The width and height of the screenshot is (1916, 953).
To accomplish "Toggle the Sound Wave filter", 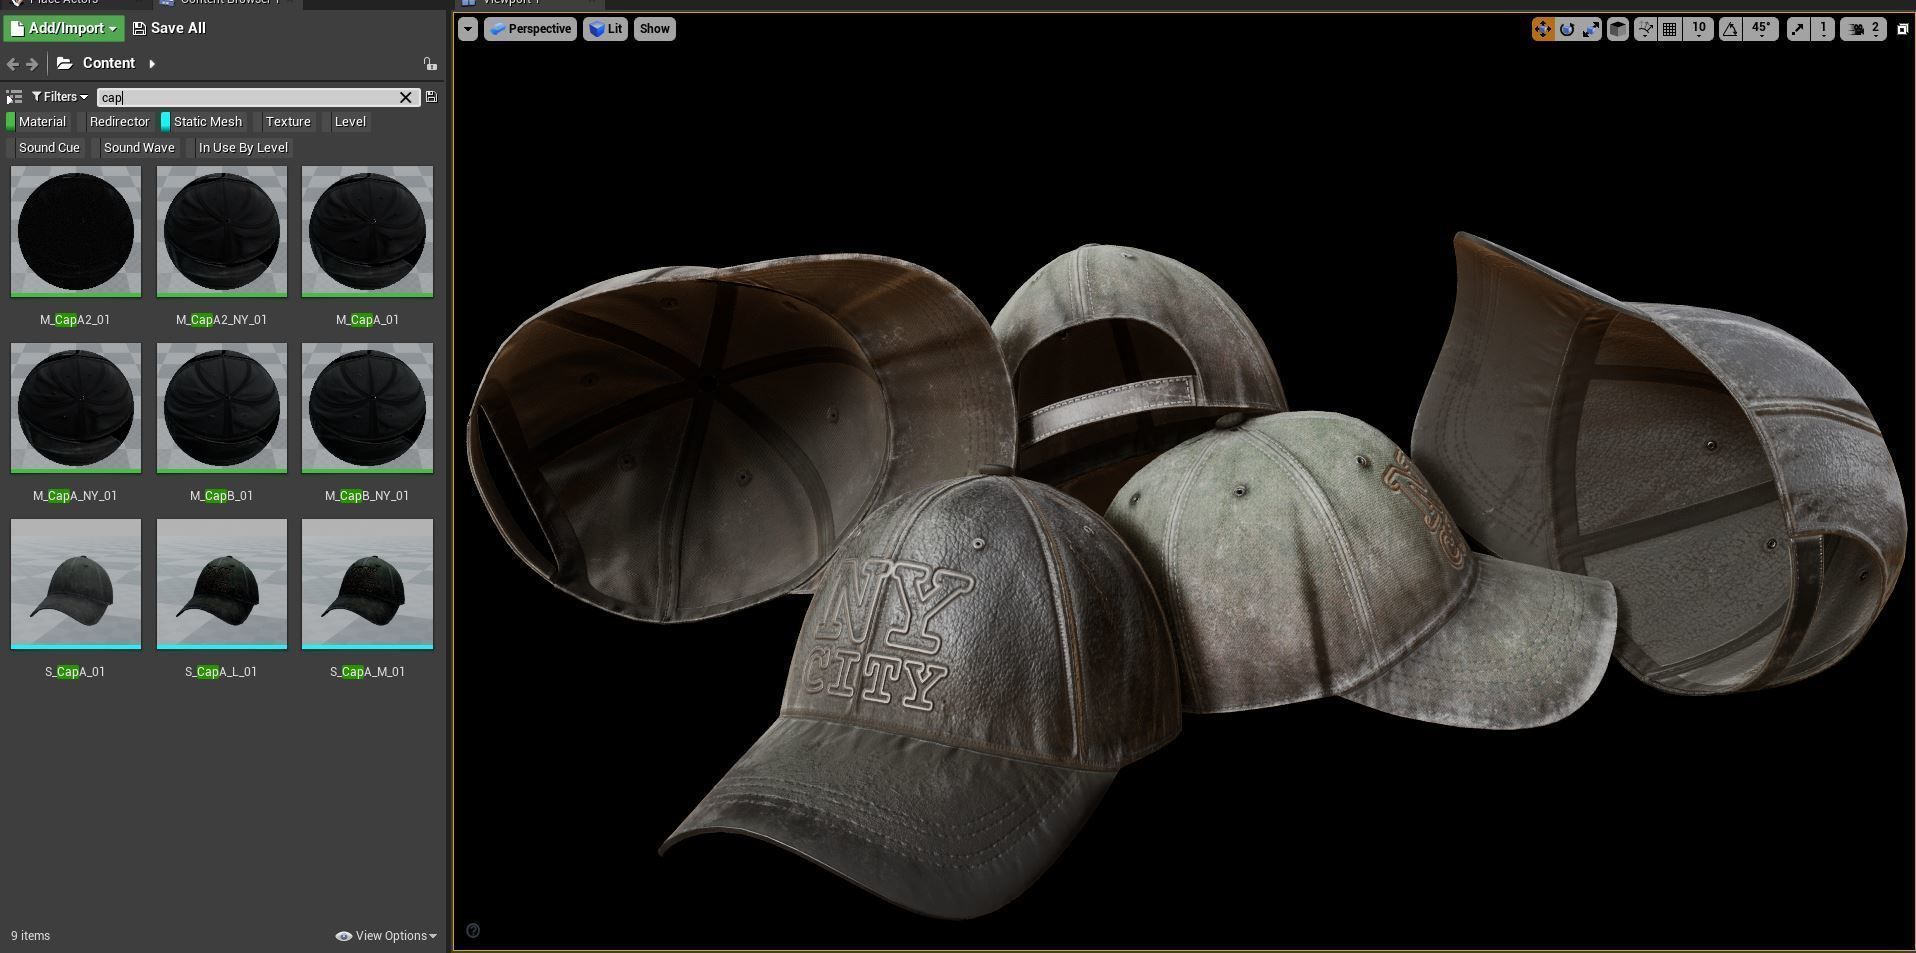I will point(135,148).
